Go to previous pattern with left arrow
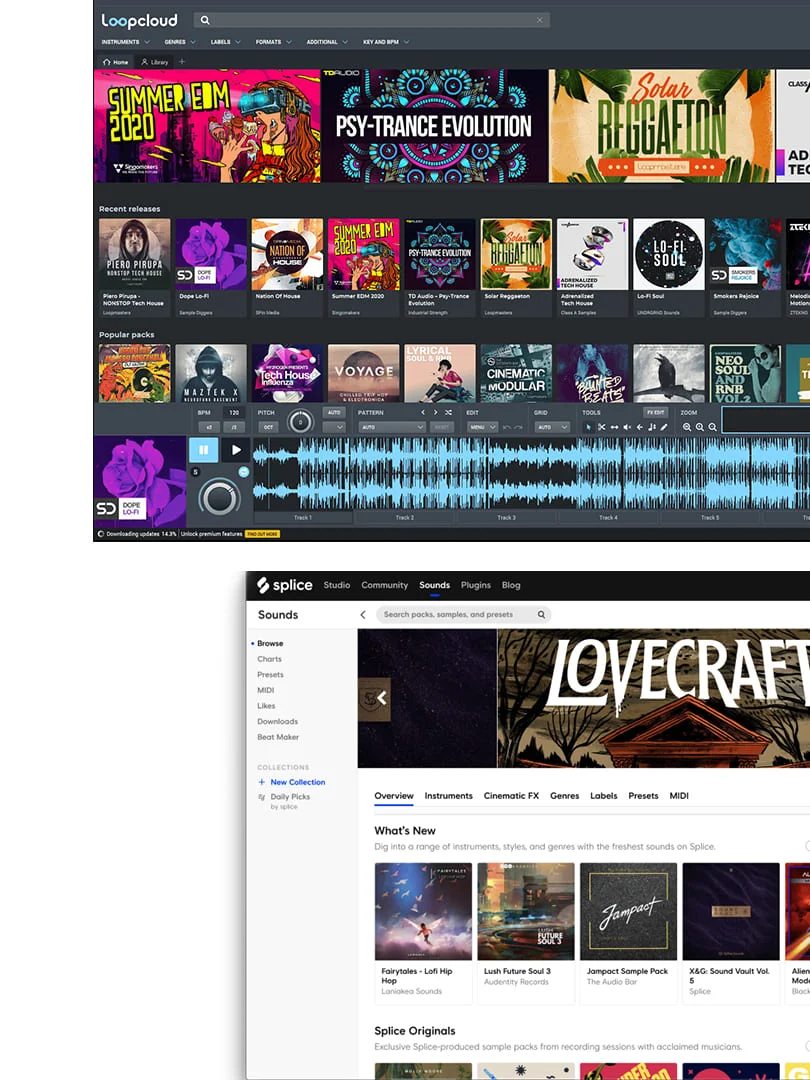This screenshot has height=1080, width=810. point(423,413)
